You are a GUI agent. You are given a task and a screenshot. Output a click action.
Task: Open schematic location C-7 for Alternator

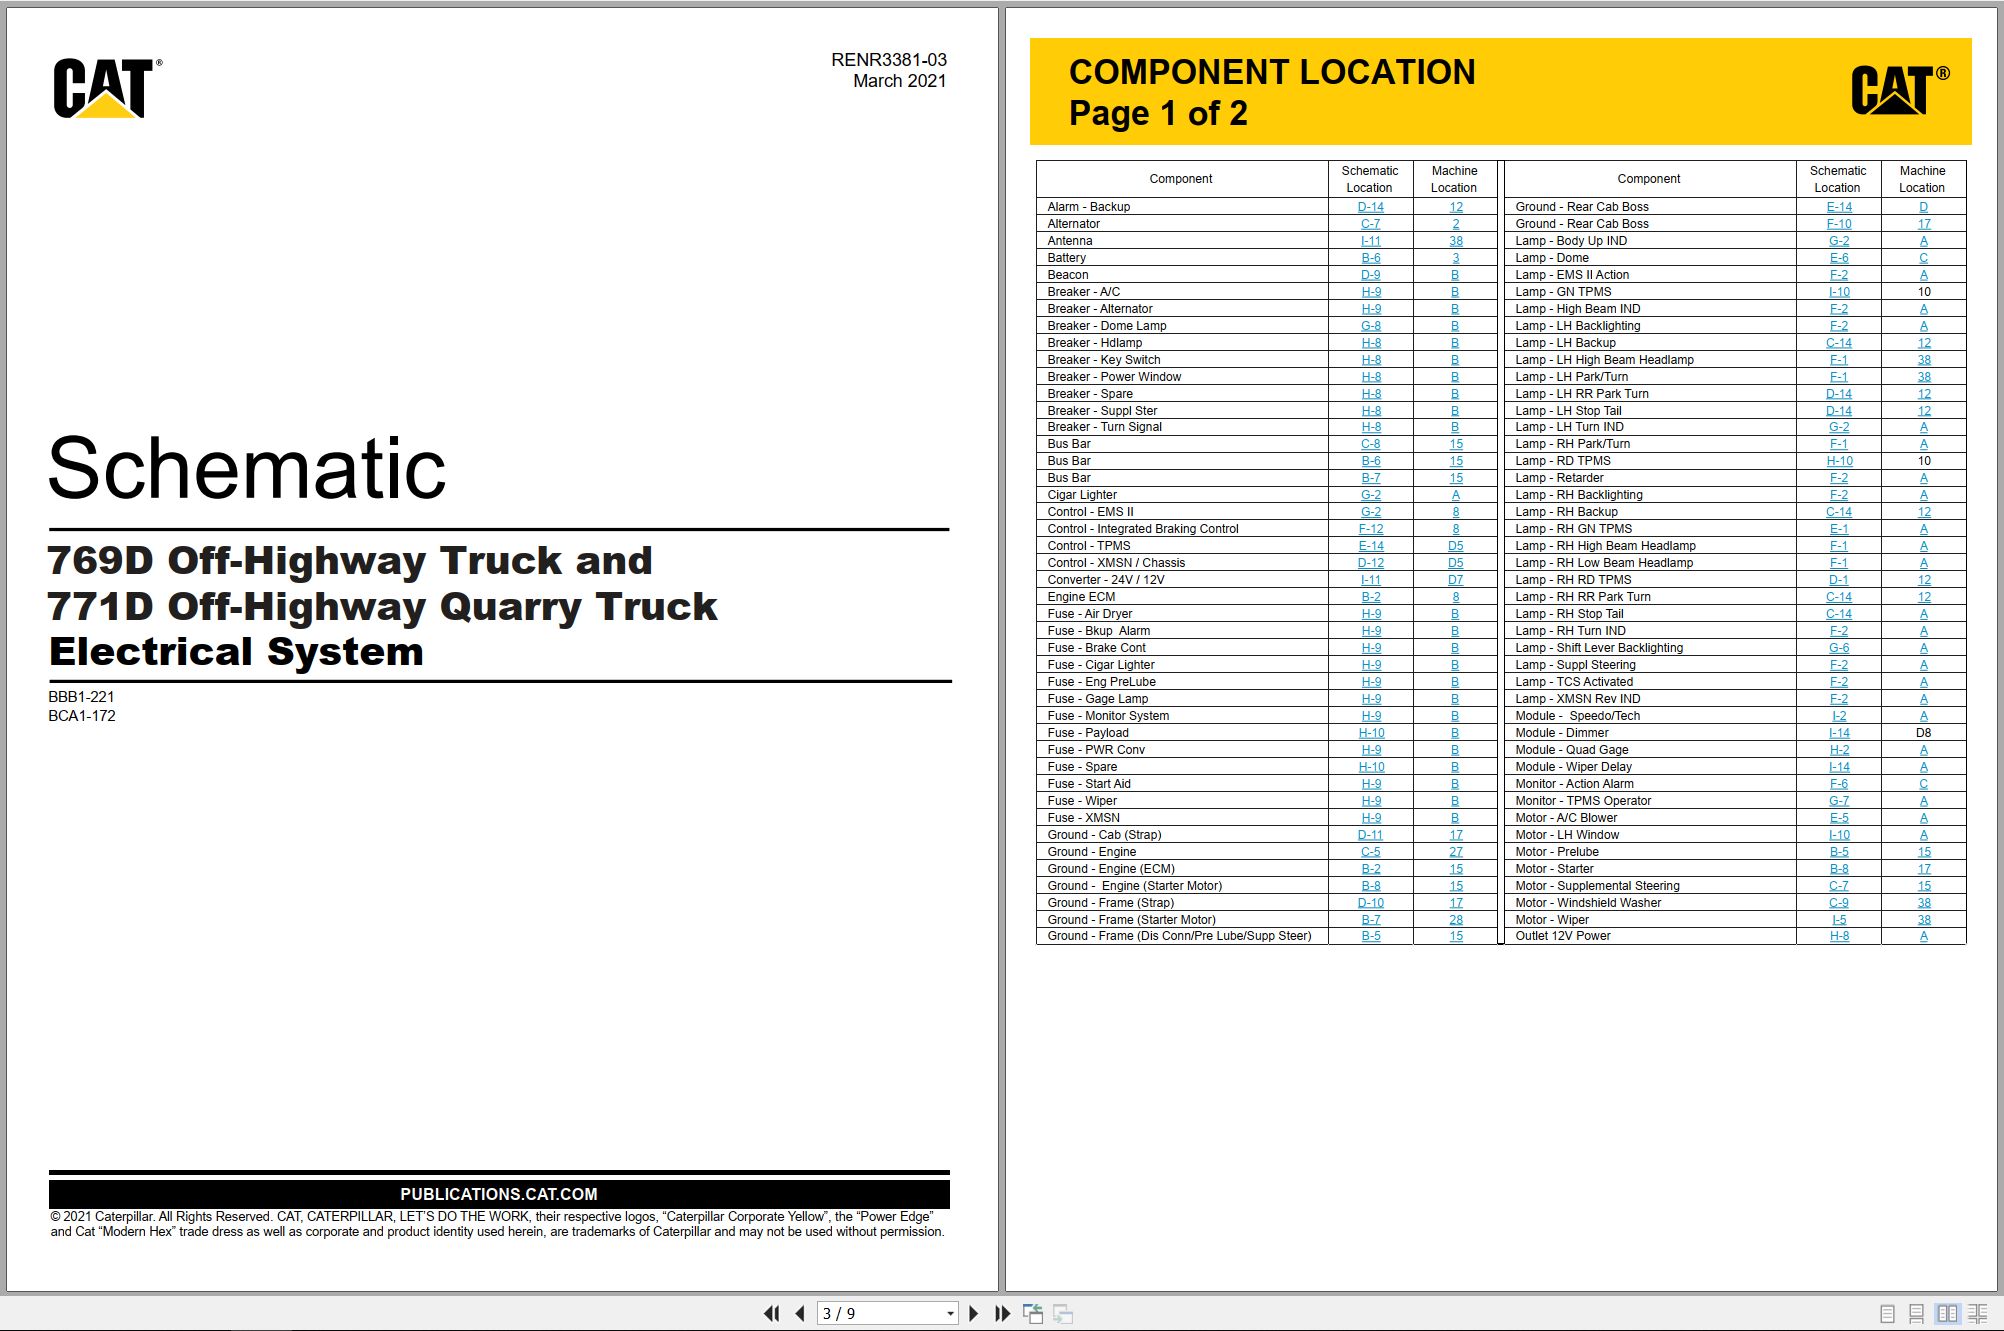coord(1370,224)
